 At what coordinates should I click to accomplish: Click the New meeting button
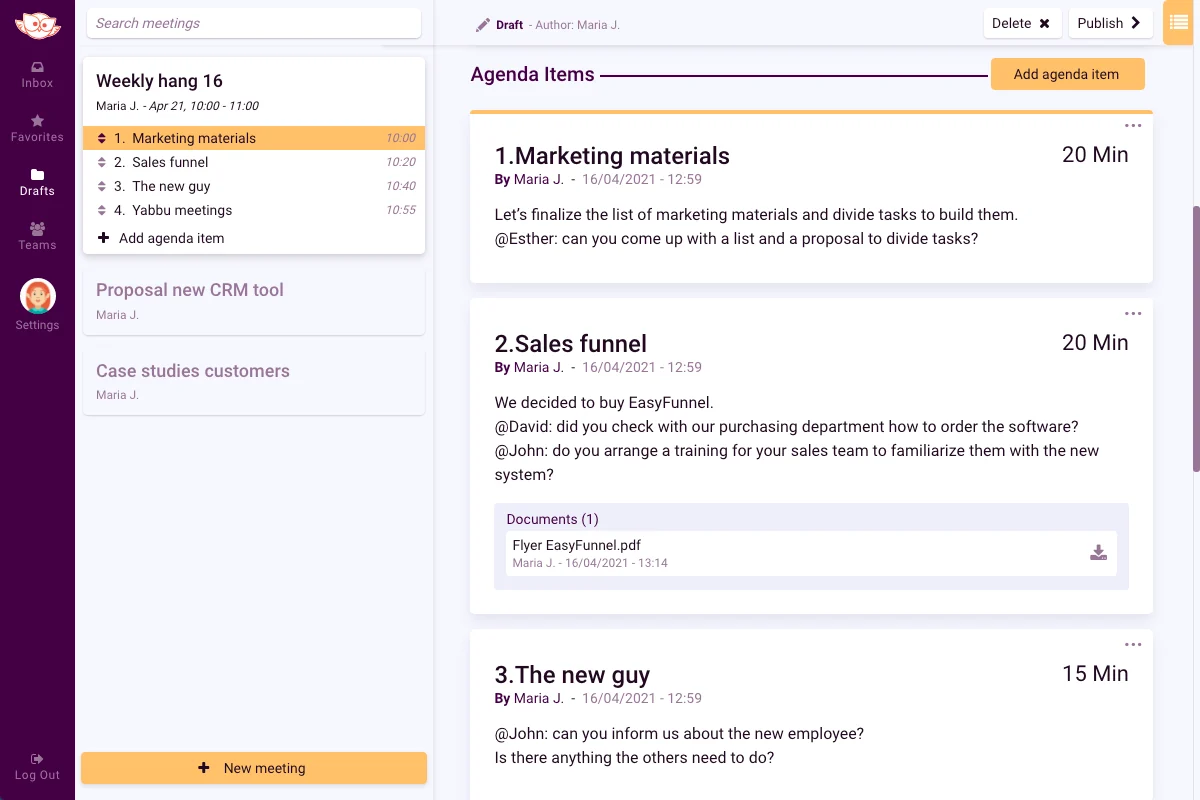254,768
